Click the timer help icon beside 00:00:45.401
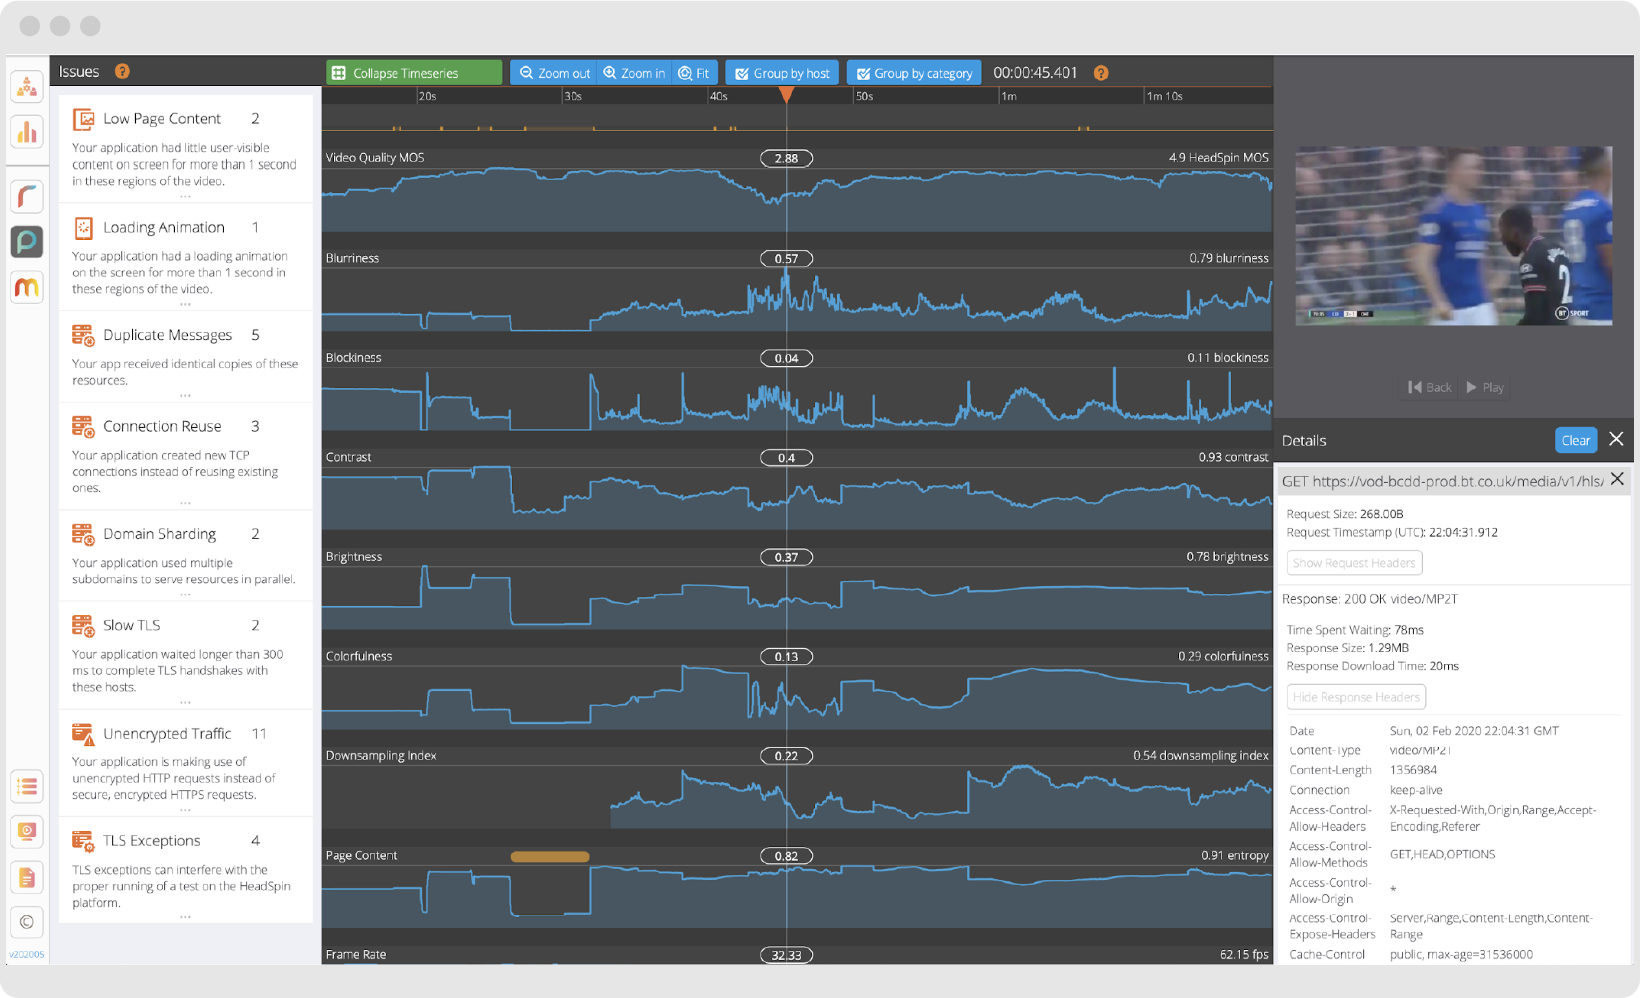Image resolution: width=1640 pixels, height=998 pixels. (x=1101, y=73)
